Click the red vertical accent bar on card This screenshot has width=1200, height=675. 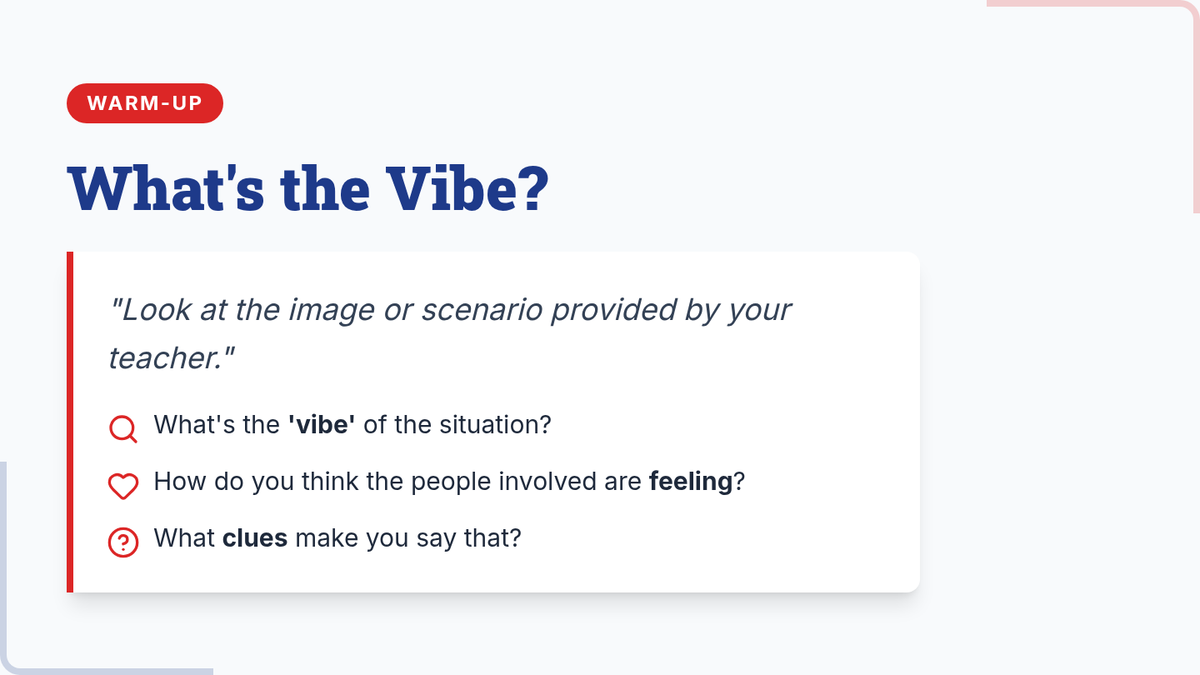coord(70,422)
